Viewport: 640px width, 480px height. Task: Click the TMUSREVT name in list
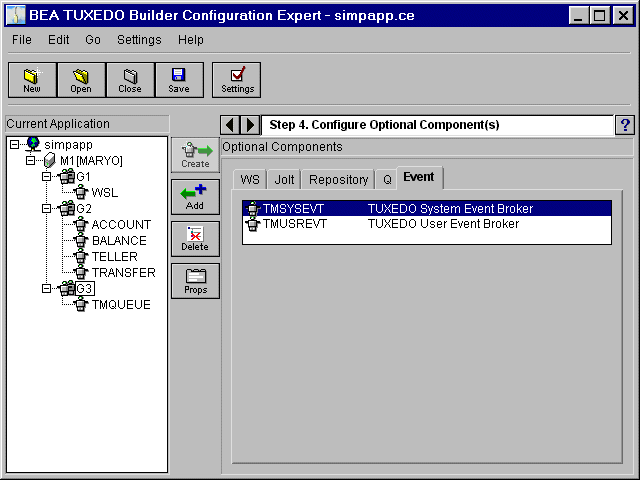coord(295,224)
